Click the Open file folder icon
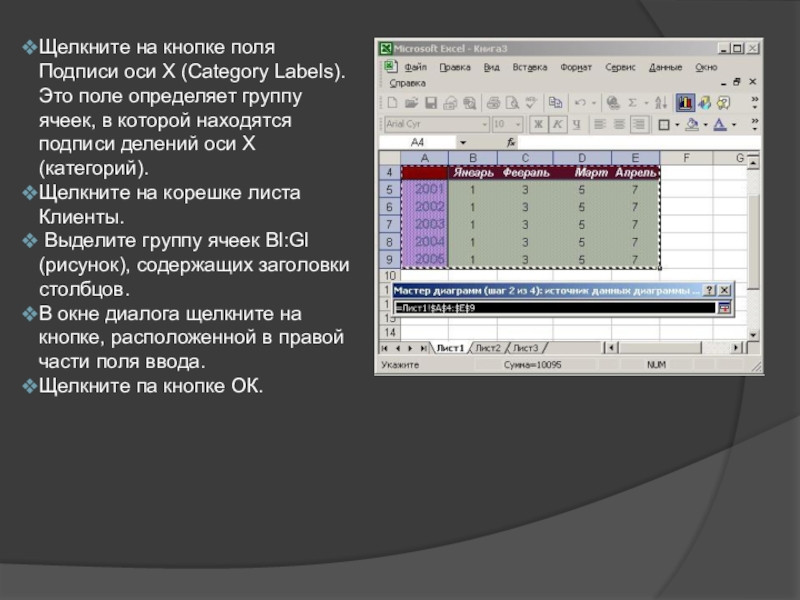This screenshot has height=600, width=800. (x=411, y=103)
